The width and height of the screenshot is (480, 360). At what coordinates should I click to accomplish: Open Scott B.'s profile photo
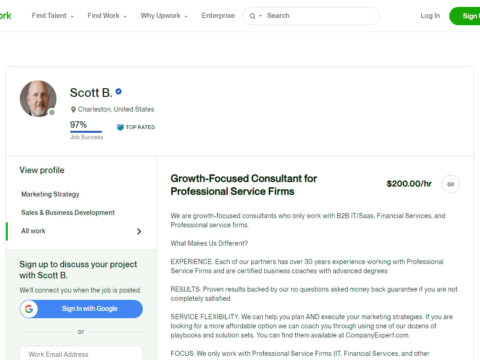tap(38, 99)
